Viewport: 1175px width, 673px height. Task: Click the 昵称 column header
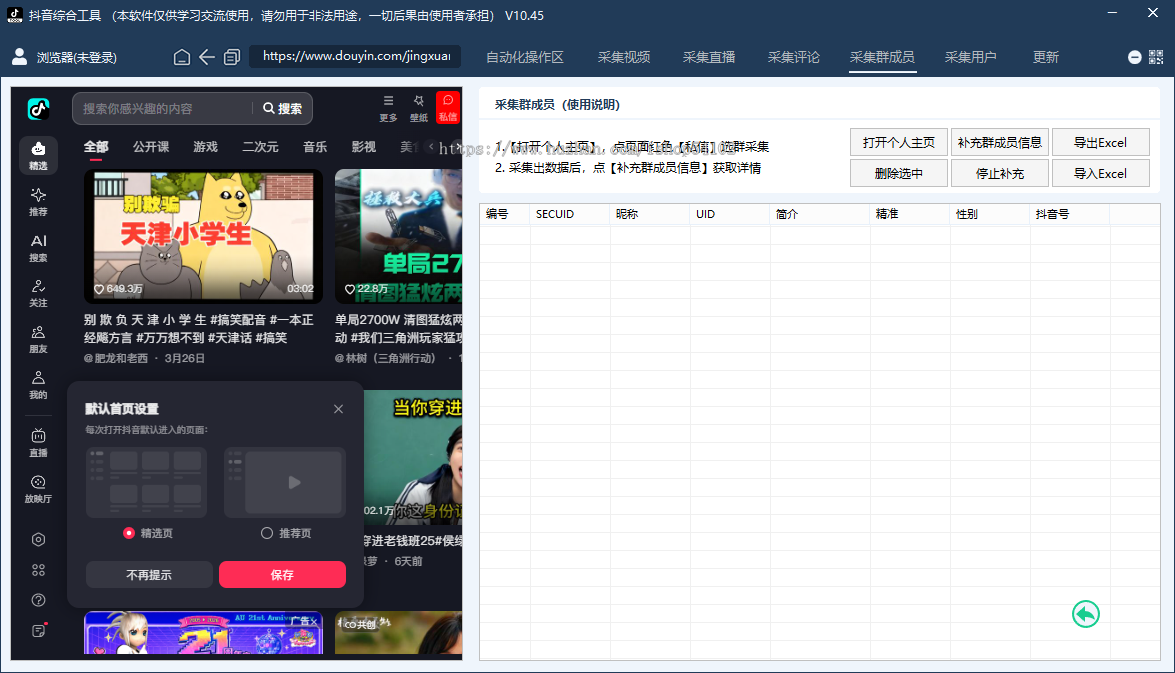(650, 214)
